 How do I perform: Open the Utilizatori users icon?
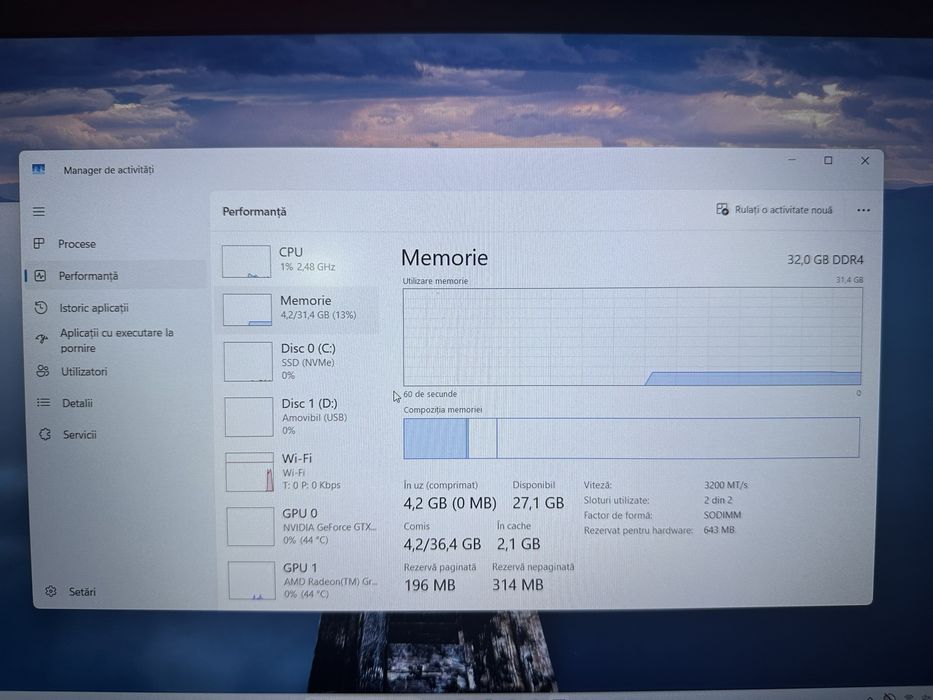pos(42,371)
